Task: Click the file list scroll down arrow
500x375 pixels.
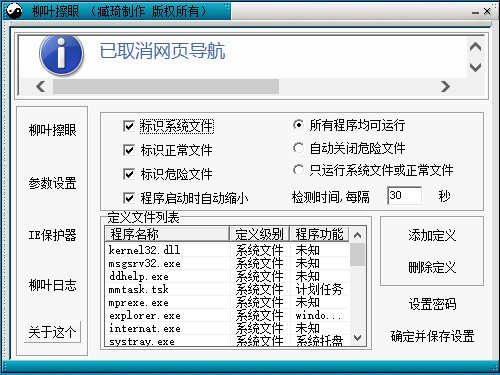Action: click(x=357, y=338)
